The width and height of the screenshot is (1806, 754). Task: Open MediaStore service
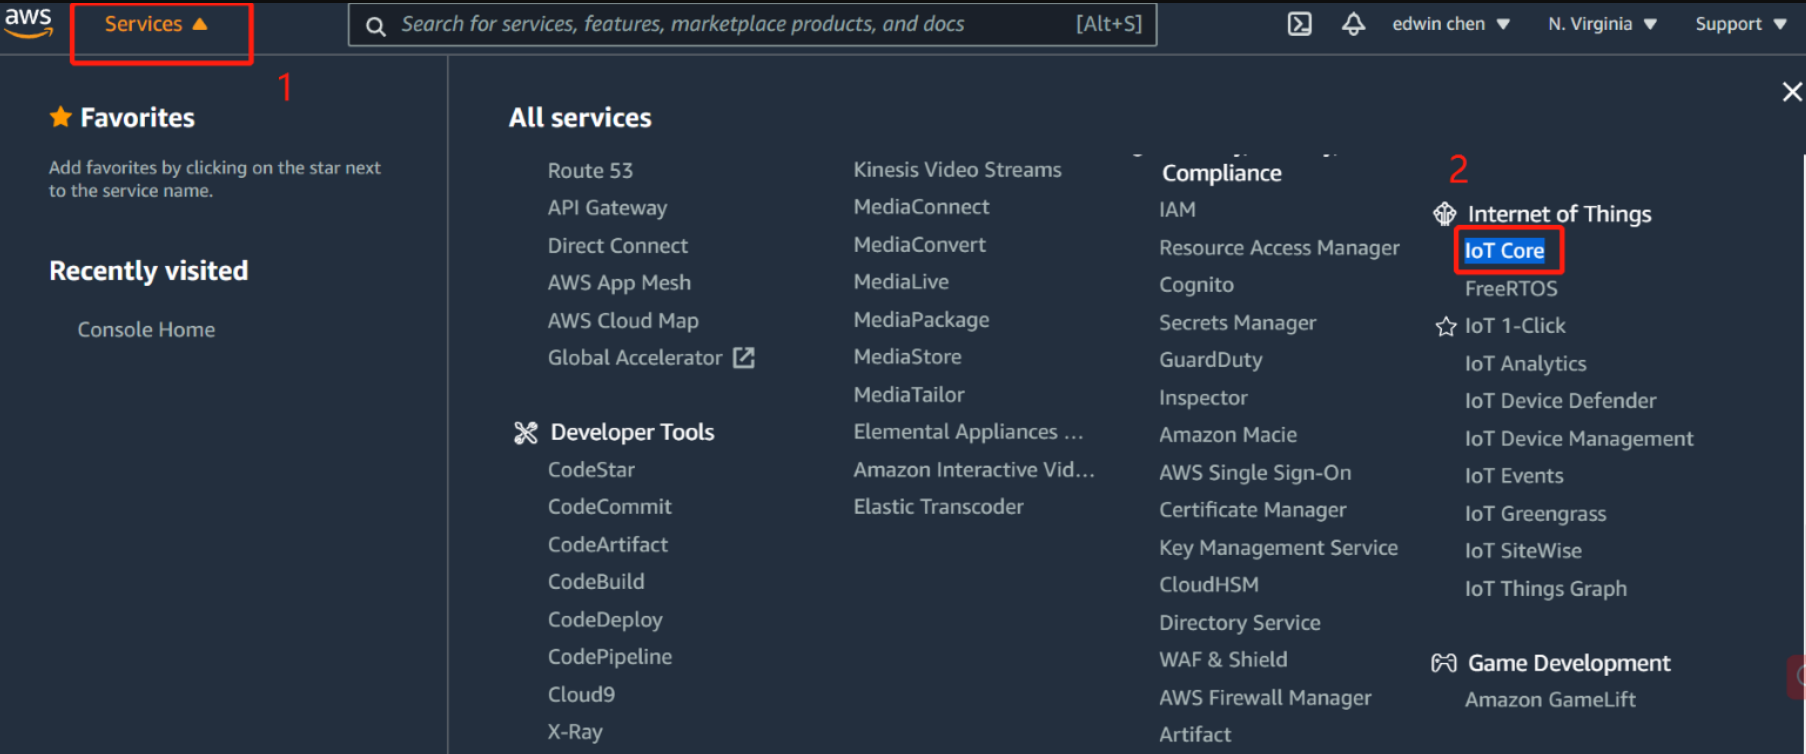(x=907, y=357)
